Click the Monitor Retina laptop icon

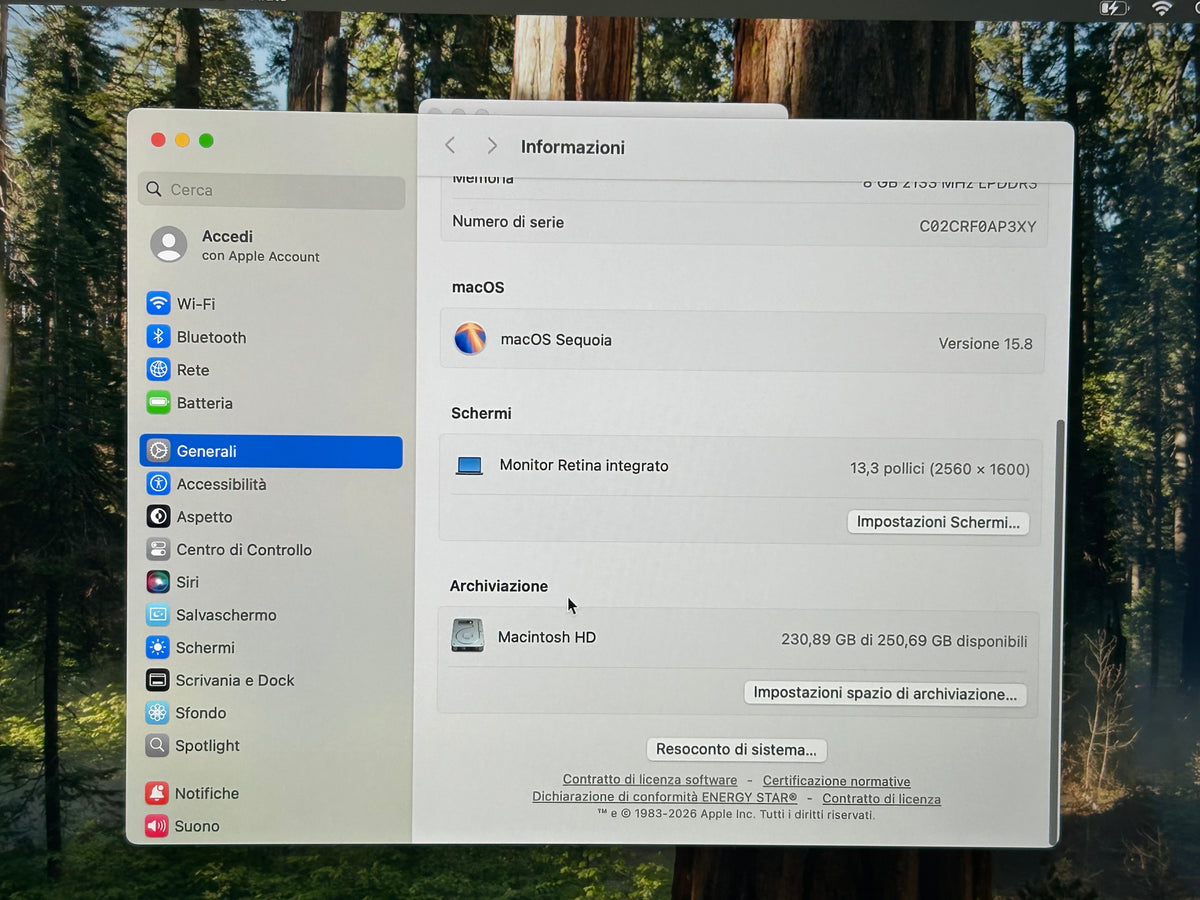[x=469, y=466]
